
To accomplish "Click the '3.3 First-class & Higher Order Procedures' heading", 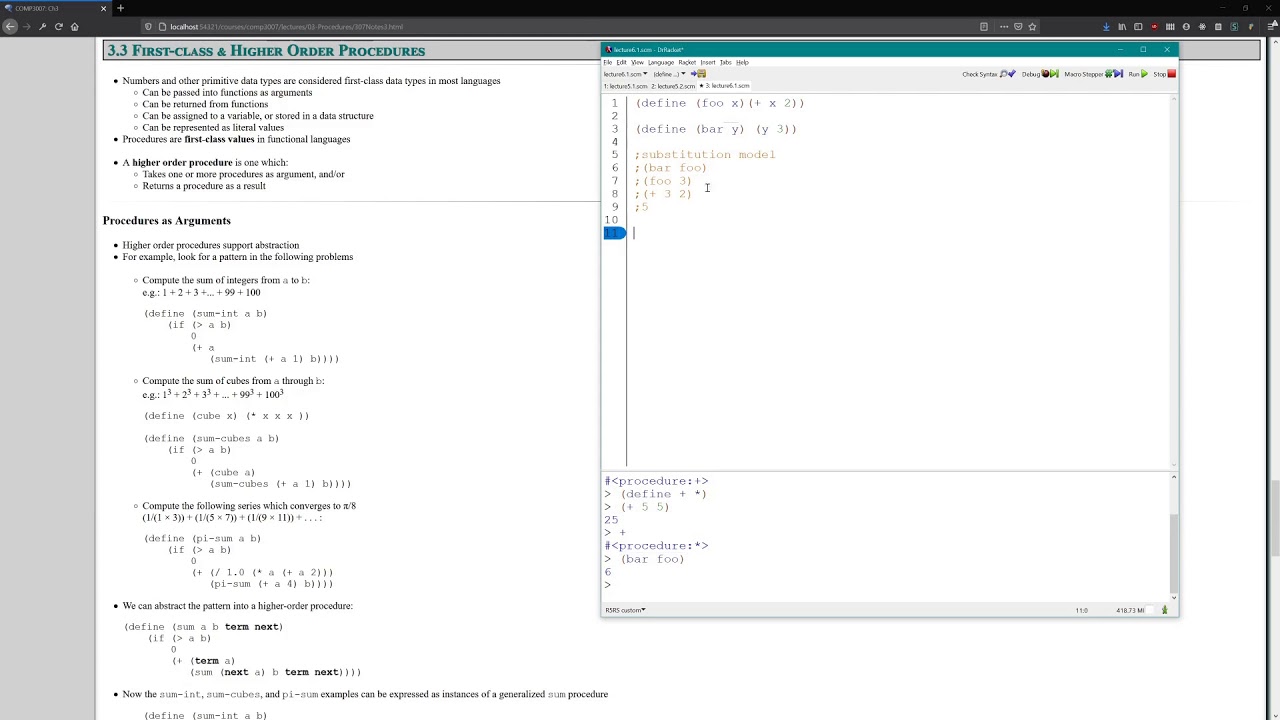I will click(x=265, y=51).
